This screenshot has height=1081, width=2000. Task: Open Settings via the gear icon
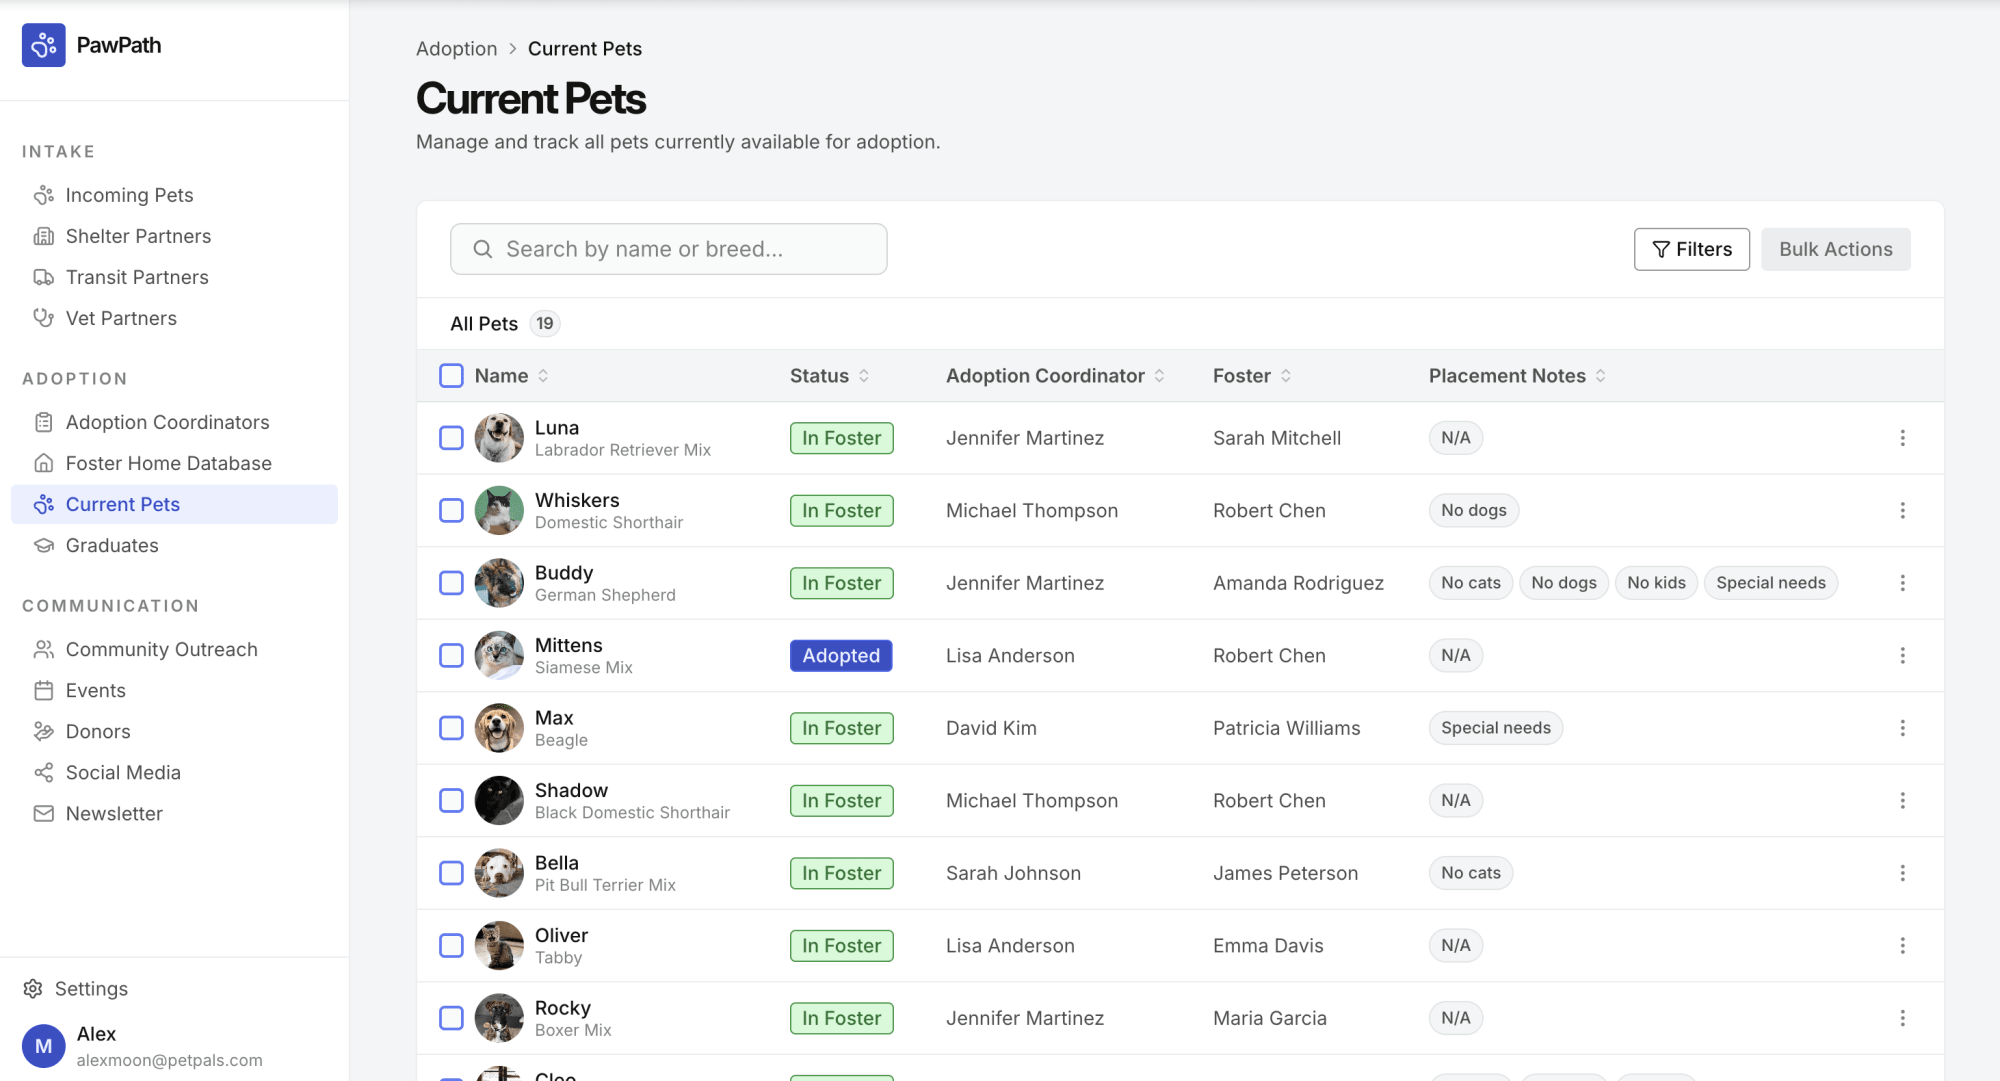(x=33, y=988)
